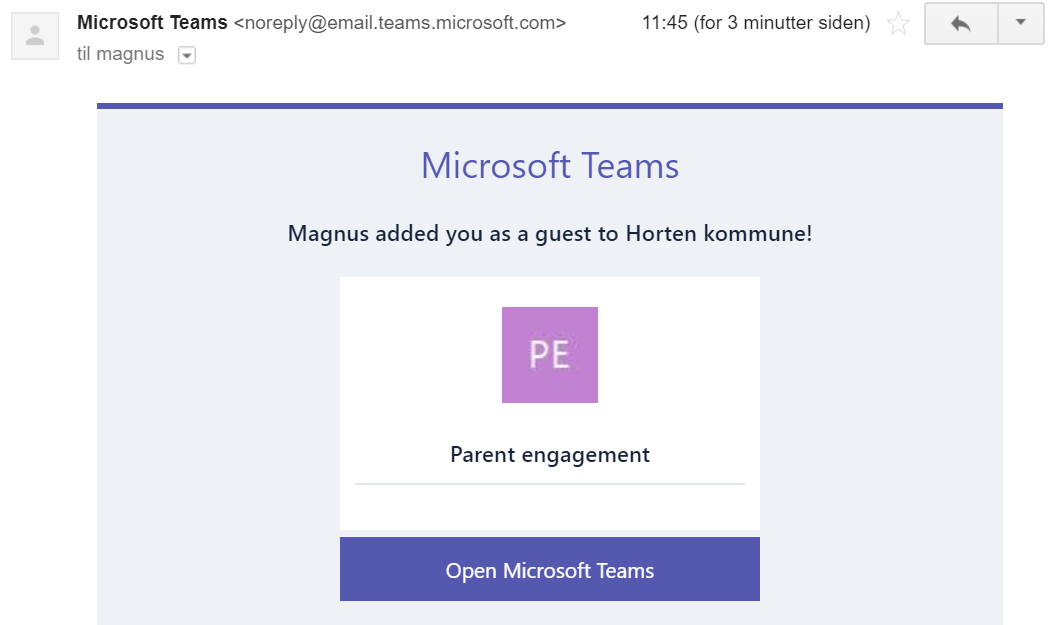Click the large Microsoft Teams heading
This screenshot has width=1052, height=625.
pyautogui.click(x=550, y=166)
